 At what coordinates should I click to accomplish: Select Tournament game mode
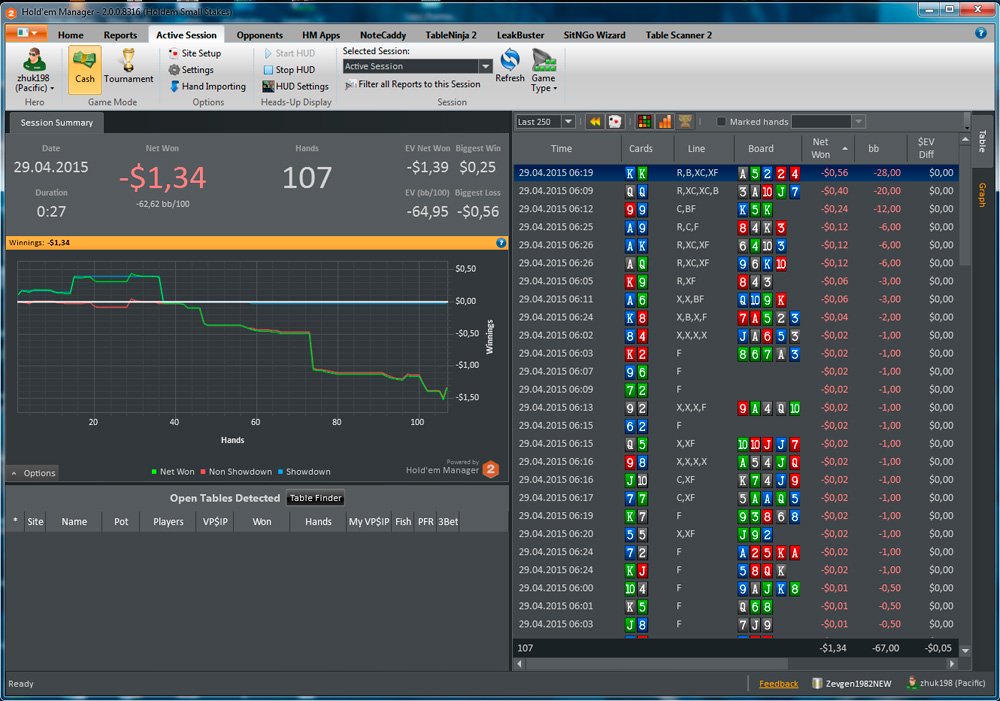point(128,67)
